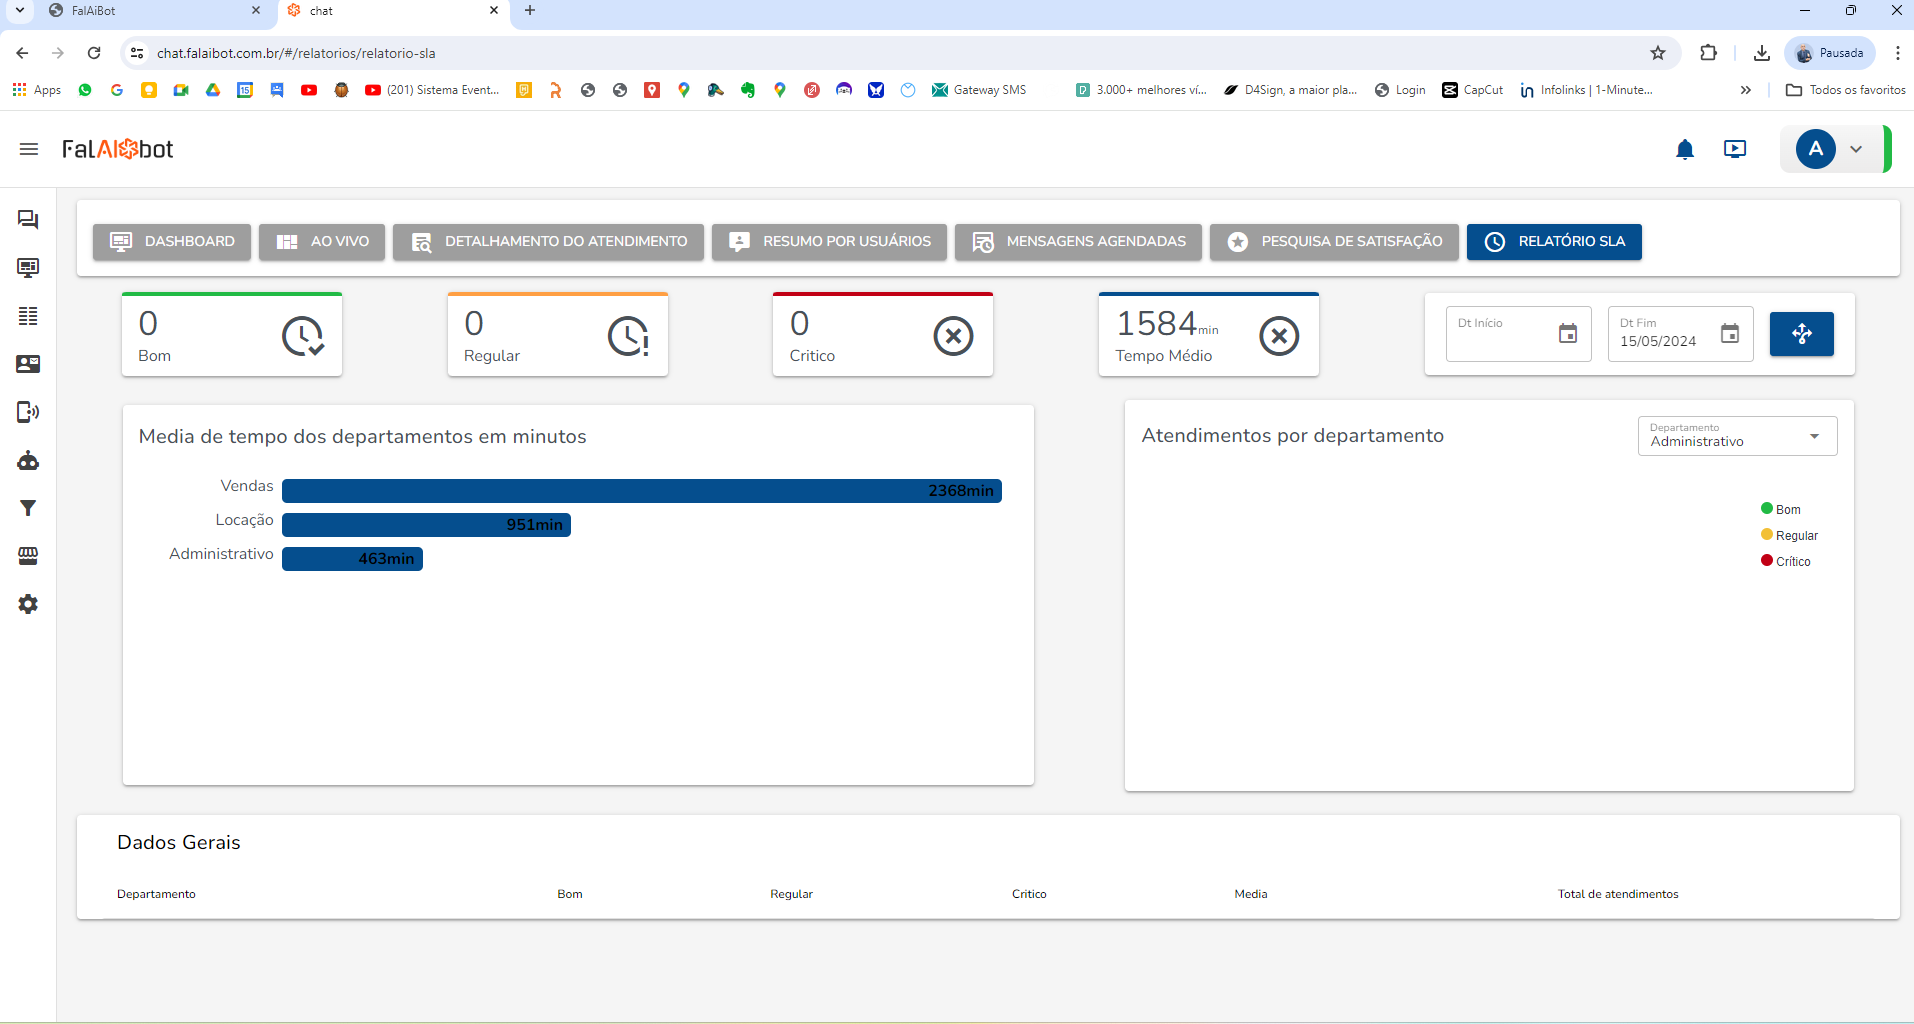Open Chrome's three-dot menu
The image size is (1914, 1024).
1897,53
